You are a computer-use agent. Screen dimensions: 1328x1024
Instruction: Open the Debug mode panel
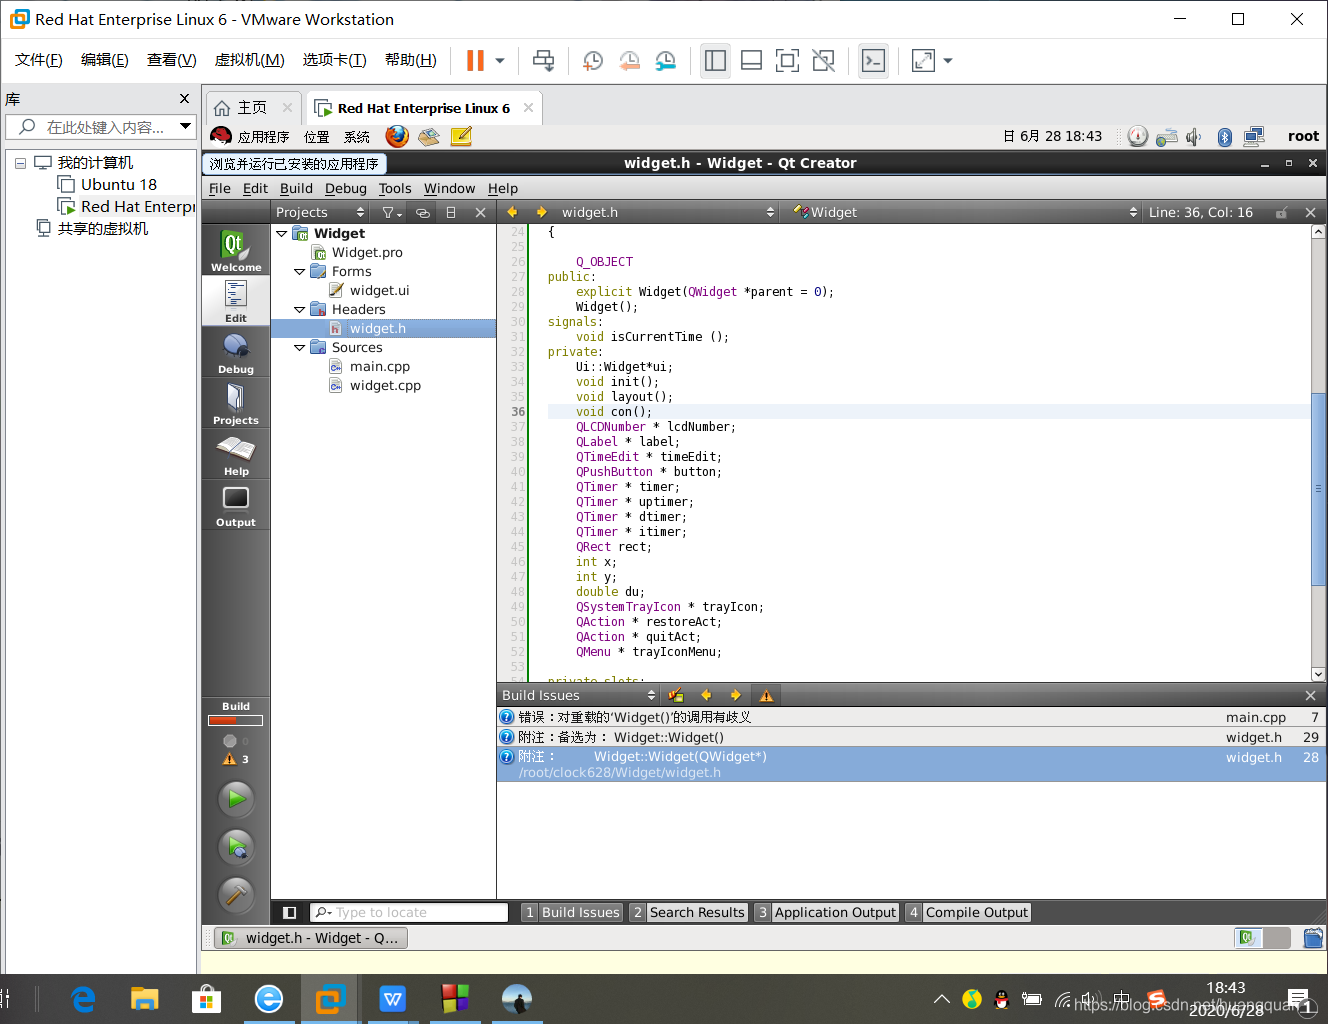point(236,352)
